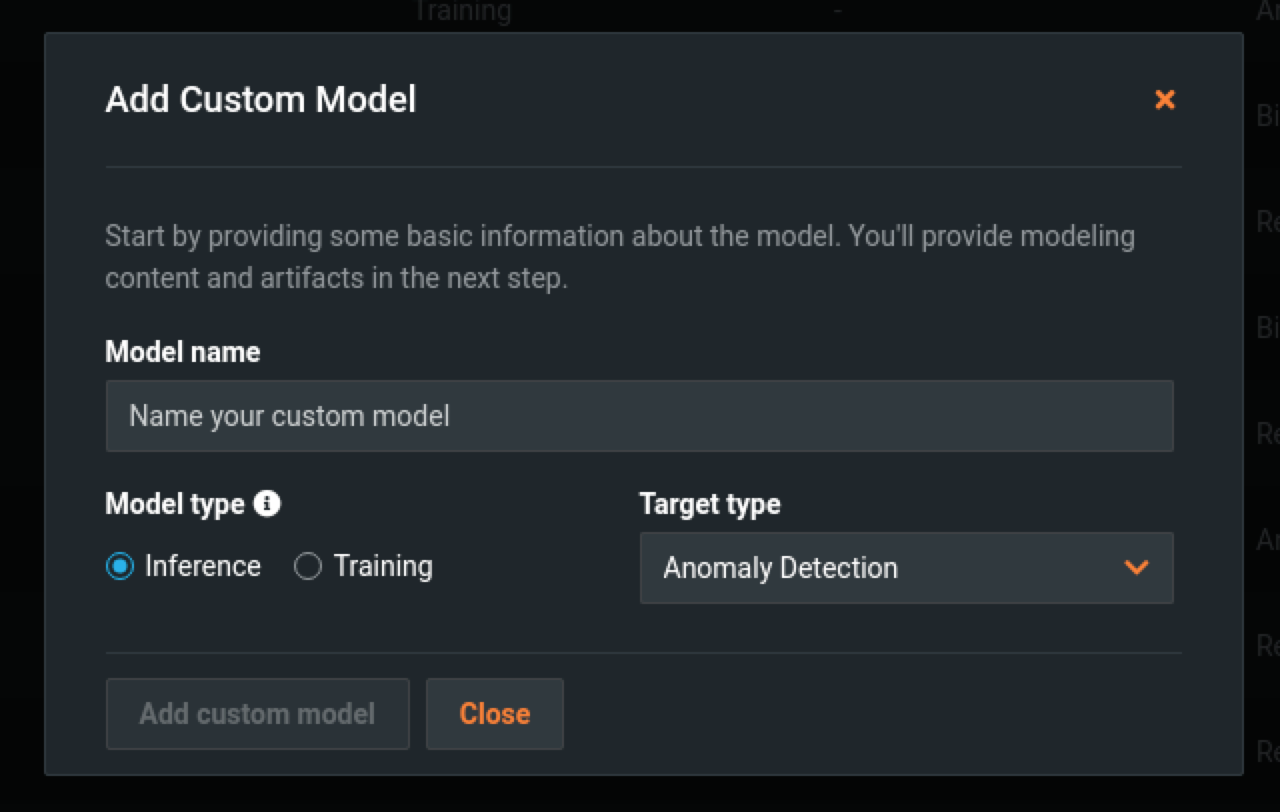Click the Model name field label

pyautogui.click(x=182, y=352)
